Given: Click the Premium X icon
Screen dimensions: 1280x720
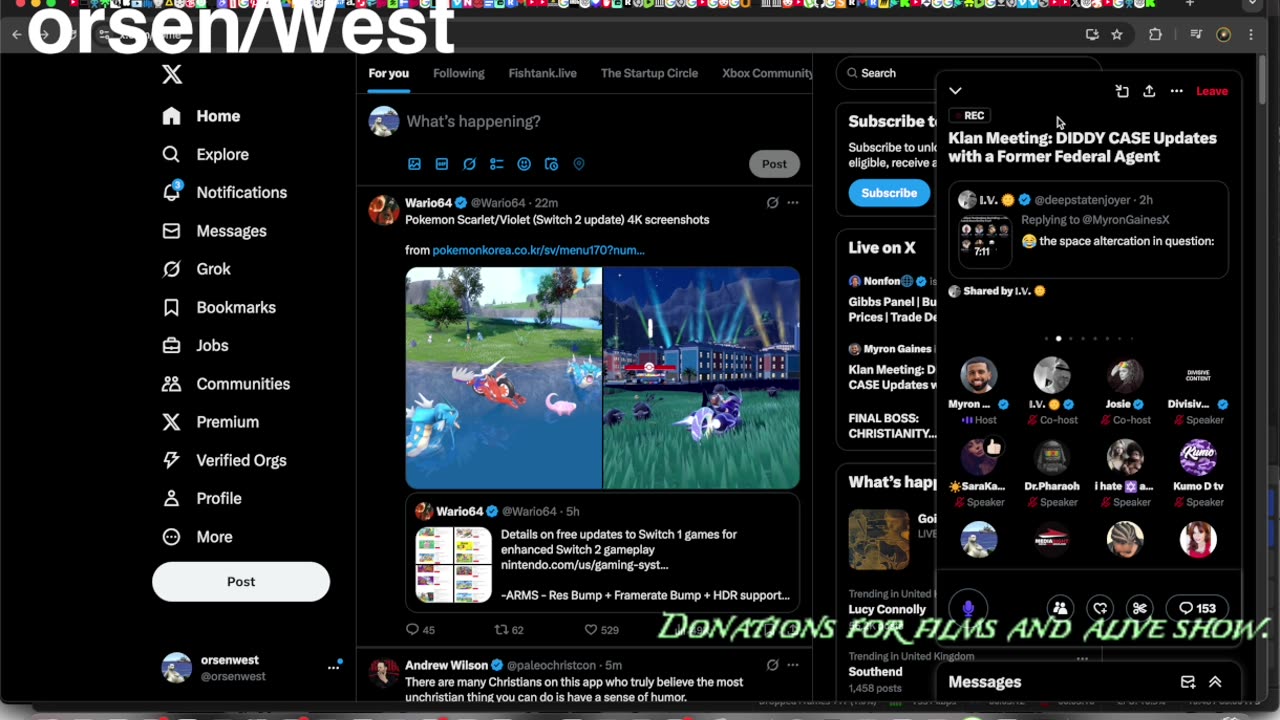Looking at the screenshot, I should [172, 422].
